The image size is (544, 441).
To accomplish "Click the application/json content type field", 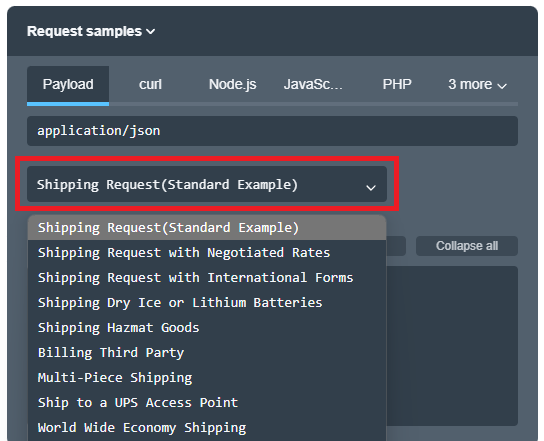I will [x=272, y=131].
